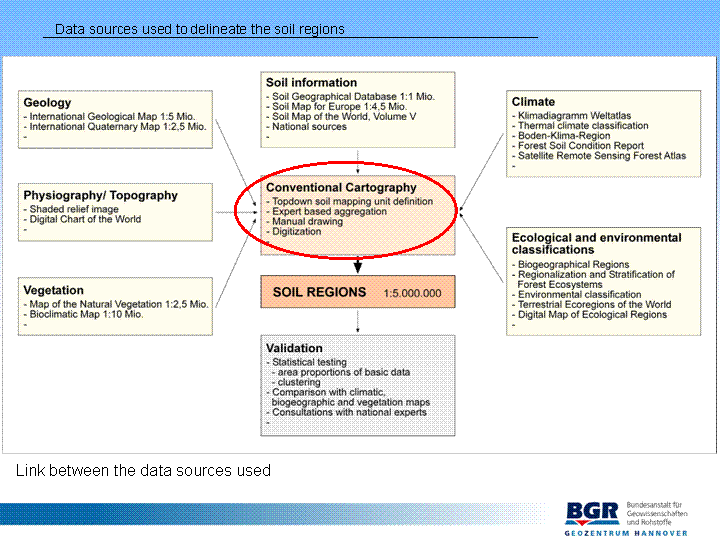Viewport: 720px width, 540px height.
Task: Click the Soil information heading
Action: pos(311,83)
